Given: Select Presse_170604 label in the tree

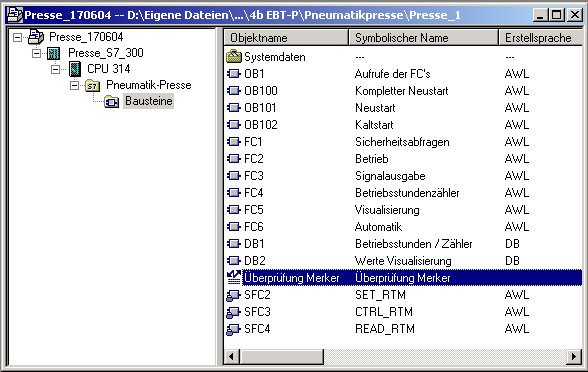Looking at the screenshot, I should click(86, 37).
